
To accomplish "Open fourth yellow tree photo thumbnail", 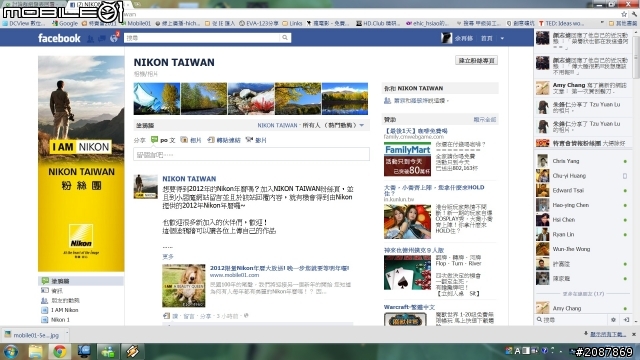I will pos(298,99).
